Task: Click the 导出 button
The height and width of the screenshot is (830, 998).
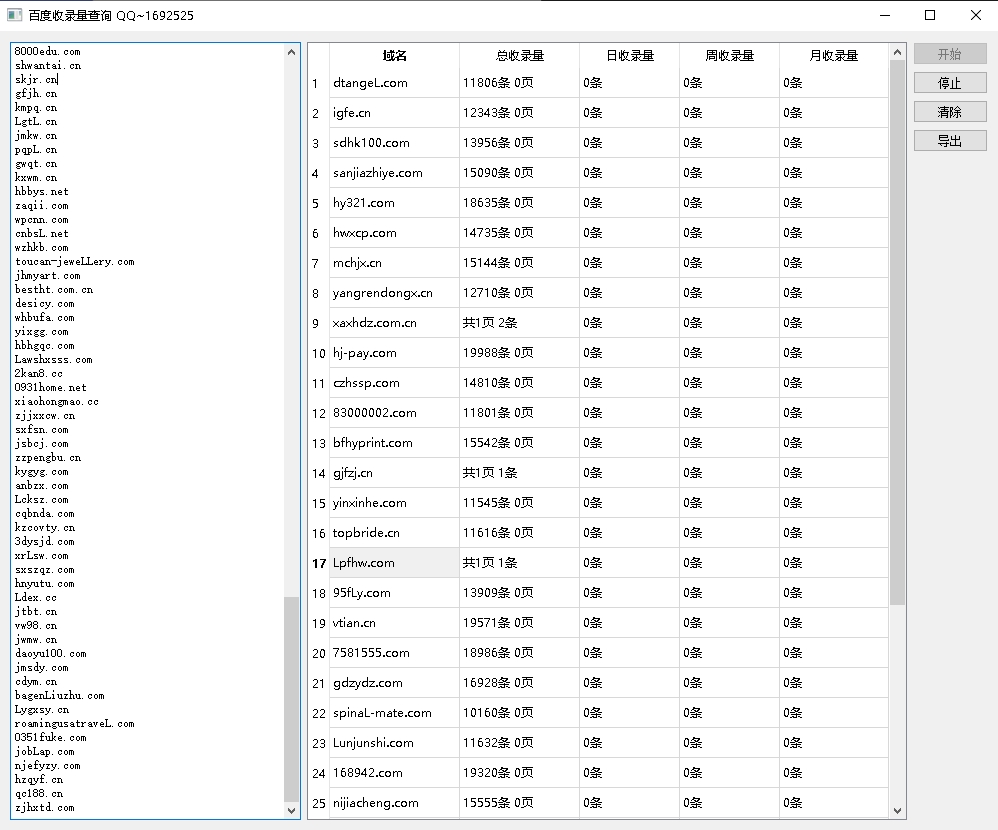Action: click(x=950, y=141)
